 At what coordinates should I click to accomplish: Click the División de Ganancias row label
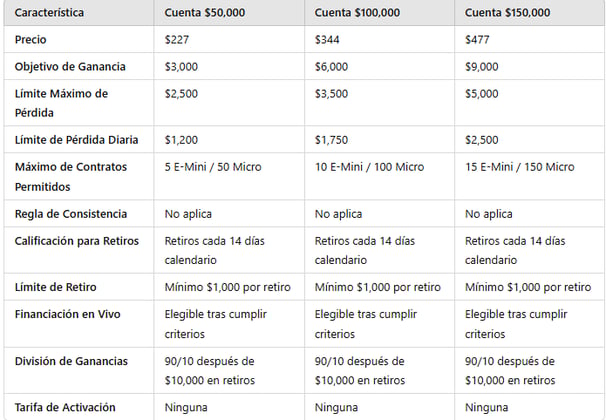[x=71, y=361]
